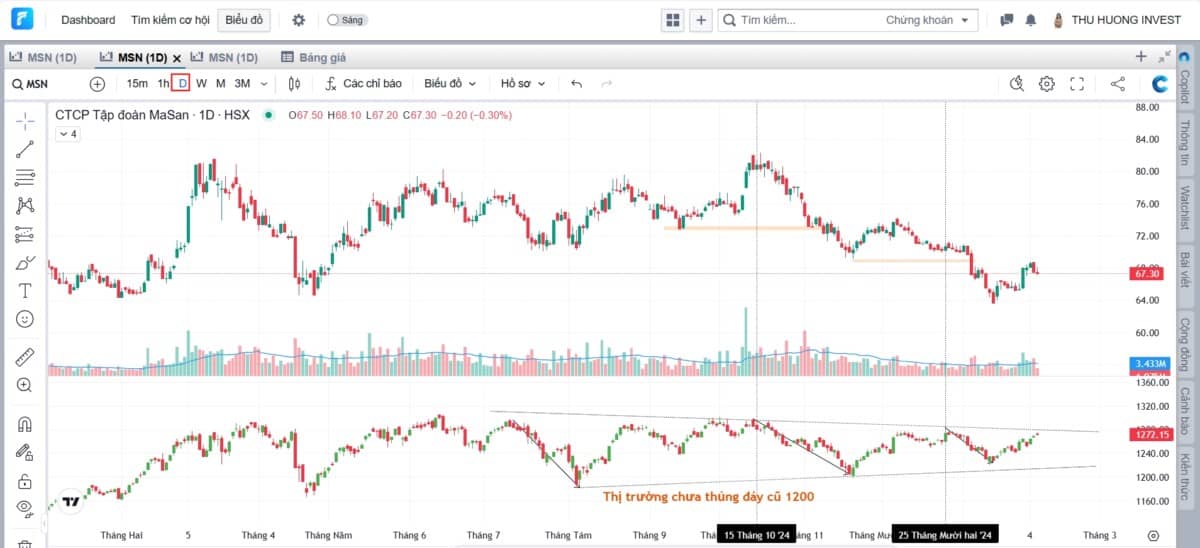Add compare symbol plus button
This screenshot has width=1200, height=548.
97,84
